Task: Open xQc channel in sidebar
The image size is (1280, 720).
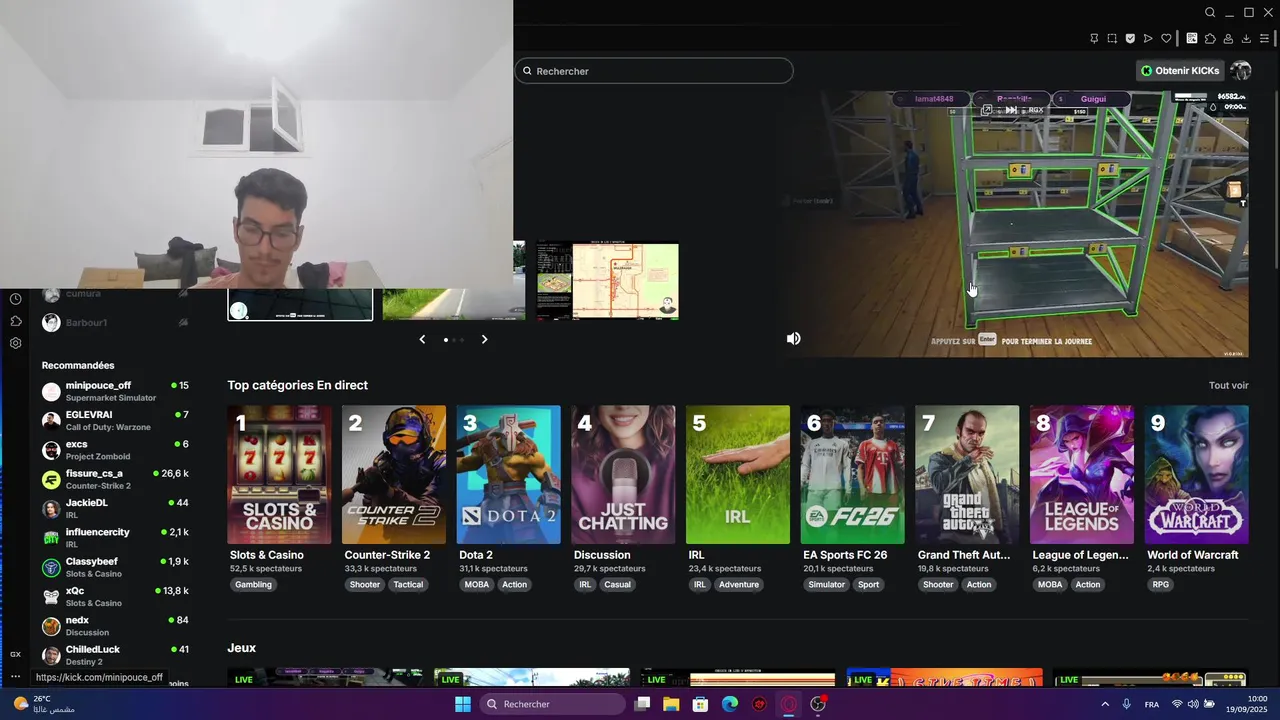Action: [115, 596]
